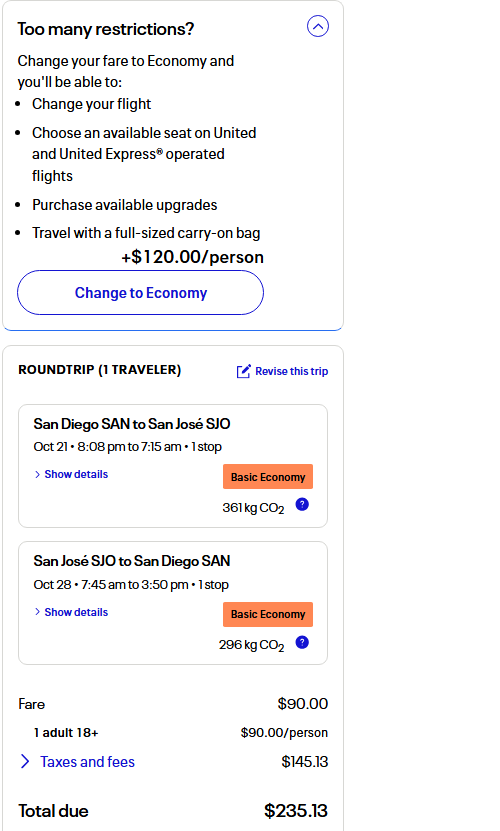Click the Revise this trip pencil icon
Image resolution: width=500 pixels, height=831 pixels.
tap(243, 371)
